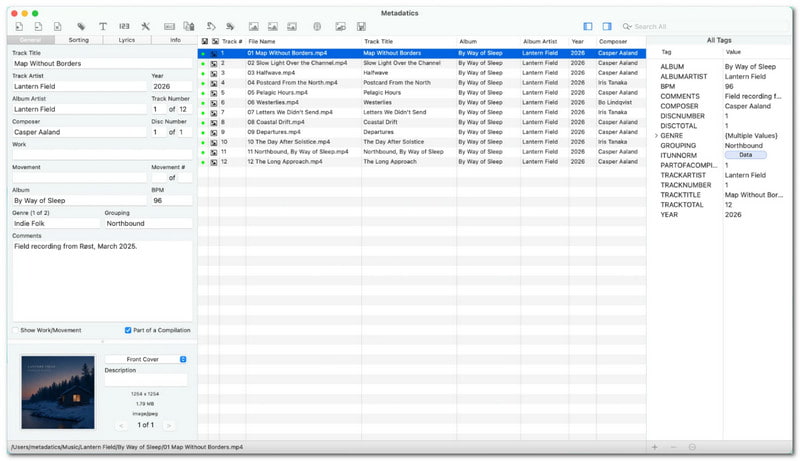Click green status dot for Westerlies row
800x461 pixels.
pos(203,103)
